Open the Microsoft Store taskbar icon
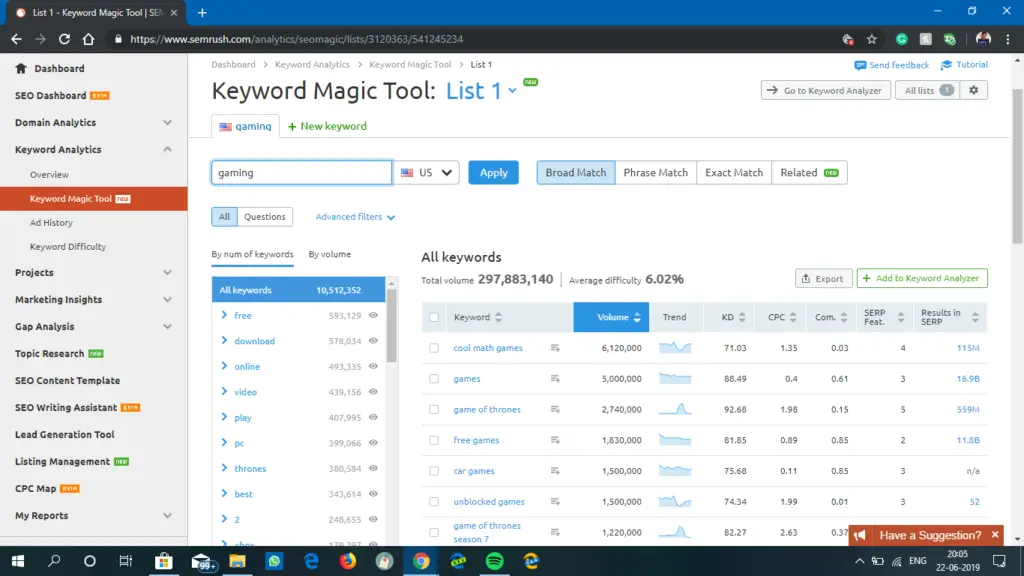The height and width of the screenshot is (576, 1024). (164, 561)
